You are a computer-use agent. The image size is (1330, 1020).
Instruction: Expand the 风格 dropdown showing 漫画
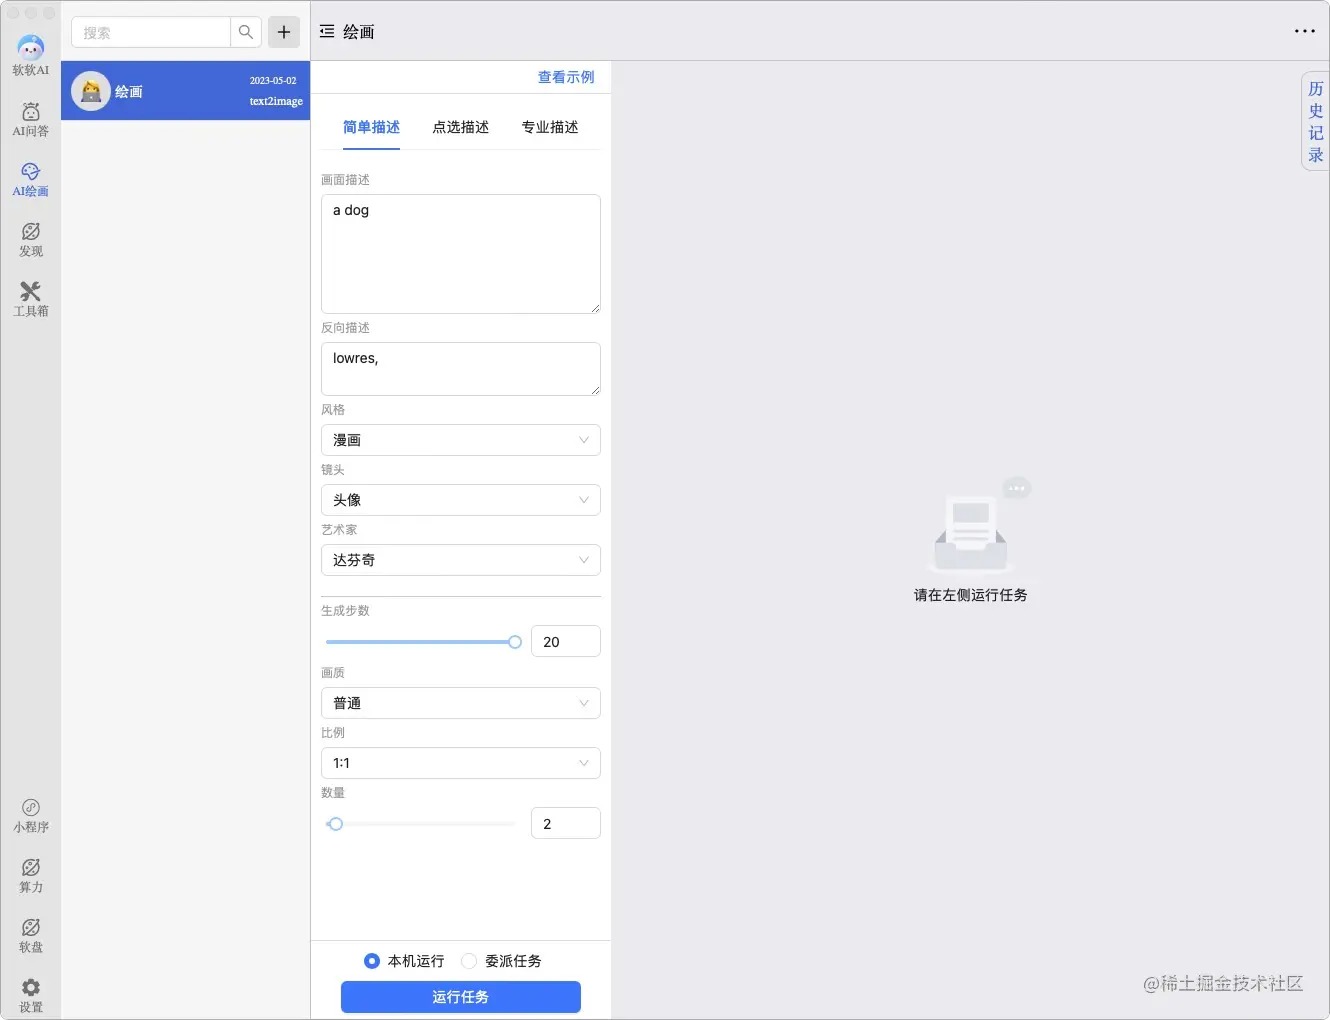pos(461,440)
